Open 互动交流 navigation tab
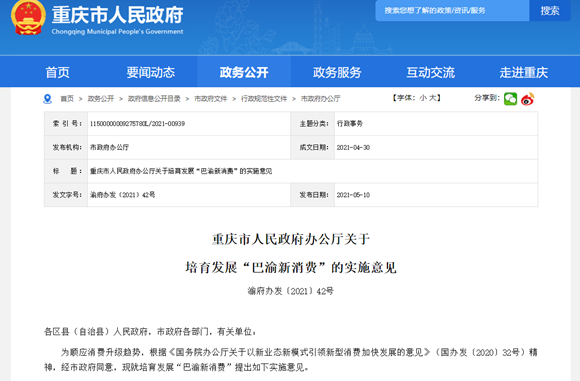The height and width of the screenshot is (381, 580). pos(431,72)
